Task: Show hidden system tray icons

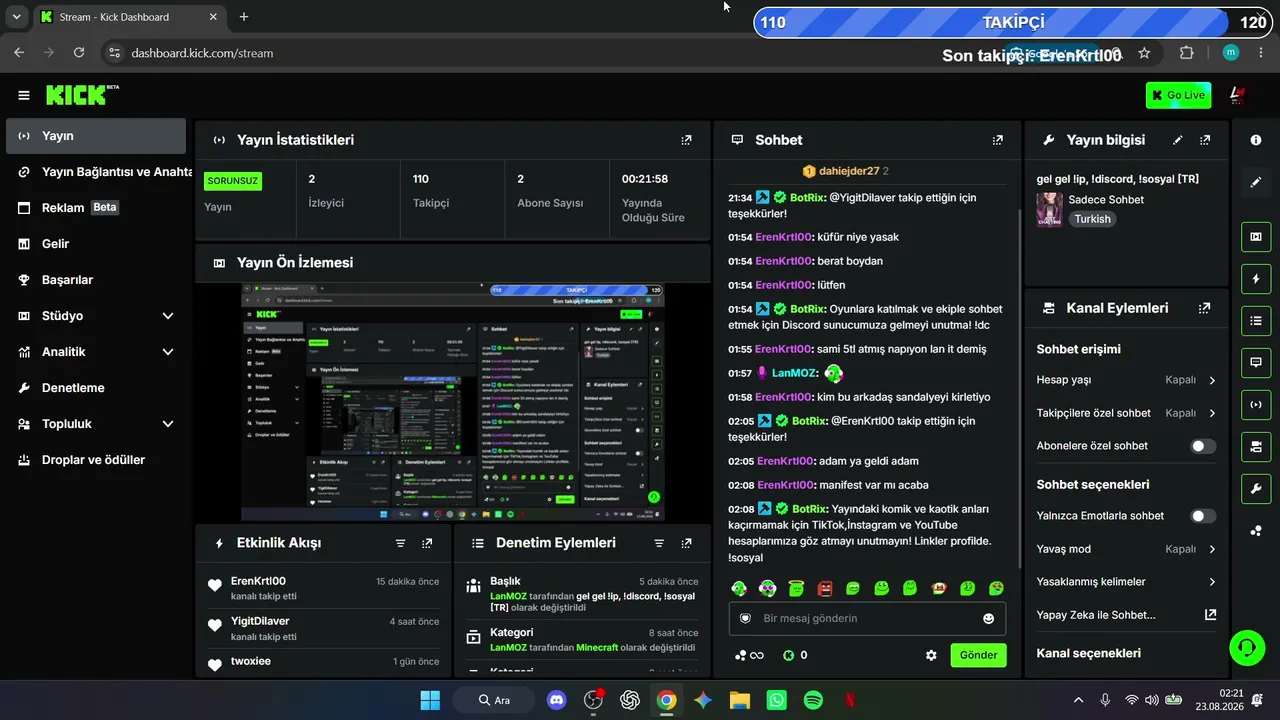Action: pos(1078,700)
